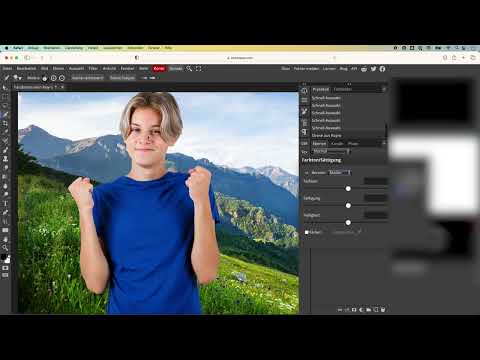Select the Gradient tool
This screenshot has height=360, width=480.
(x=5, y=177)
